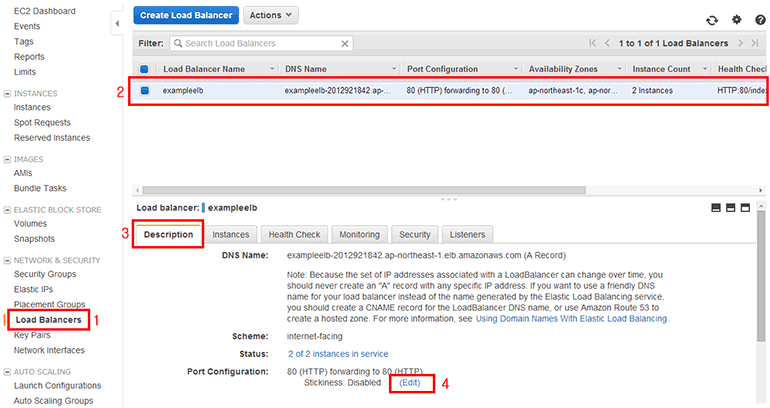The height and width of the screenshot is (408, 770).
Task: Go to the next page arrow in pagination
Action: click(x=741, y=44)
